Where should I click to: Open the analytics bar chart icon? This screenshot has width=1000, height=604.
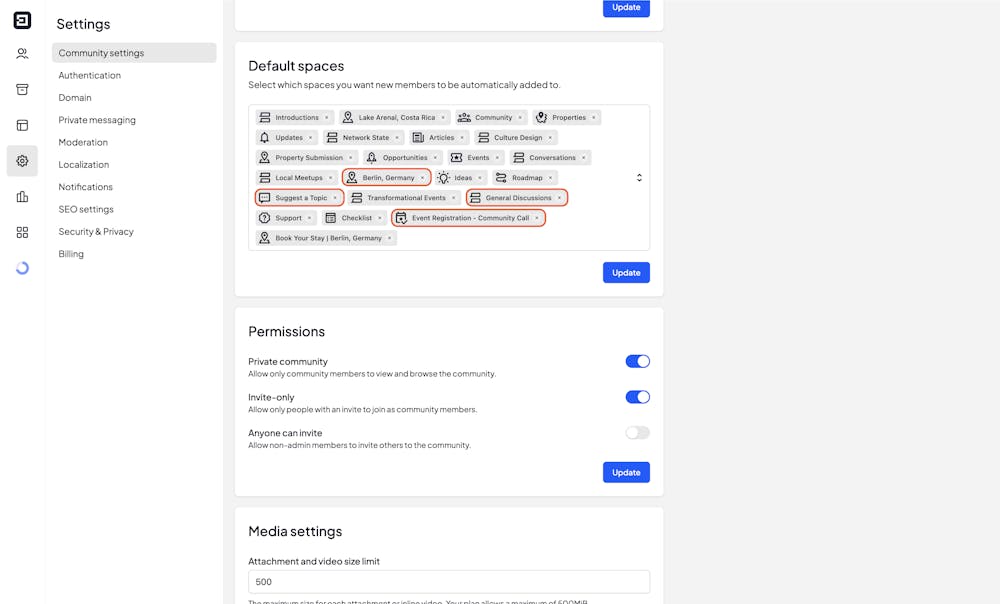click(x=22, y=197)
